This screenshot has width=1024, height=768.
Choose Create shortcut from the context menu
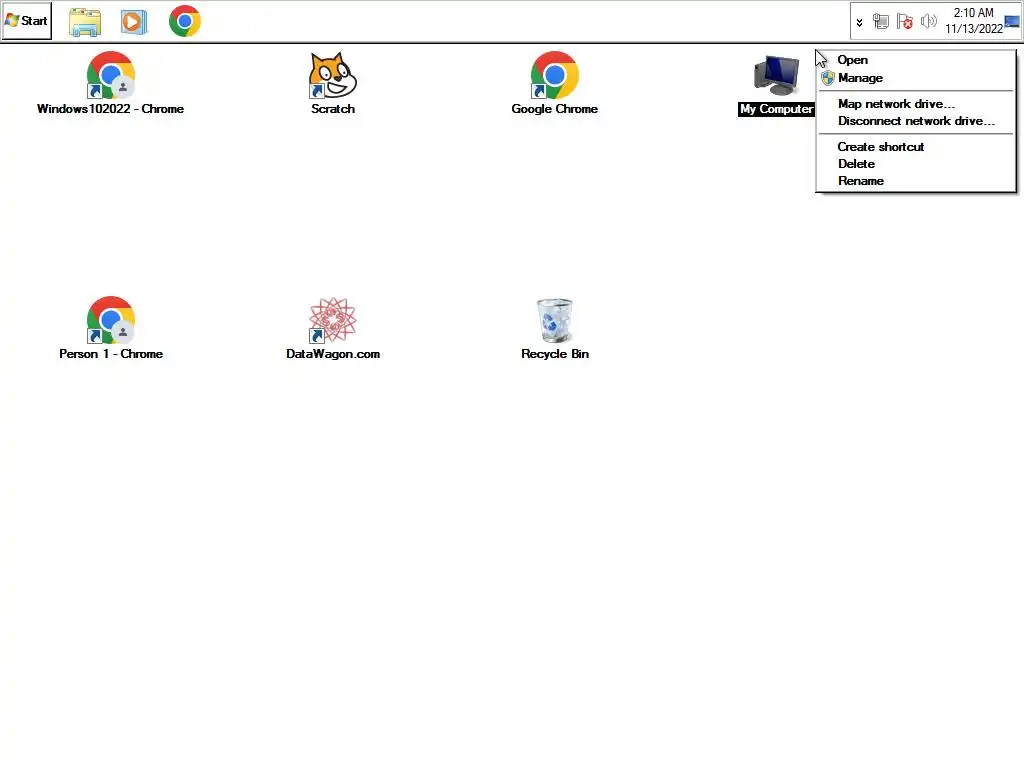[916, 147]
